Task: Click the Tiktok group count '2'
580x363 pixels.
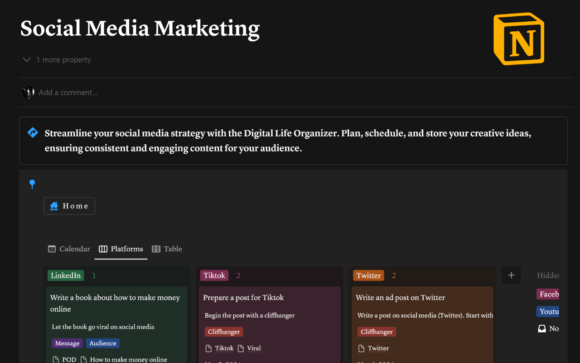Action: click(x=238, y=275)
